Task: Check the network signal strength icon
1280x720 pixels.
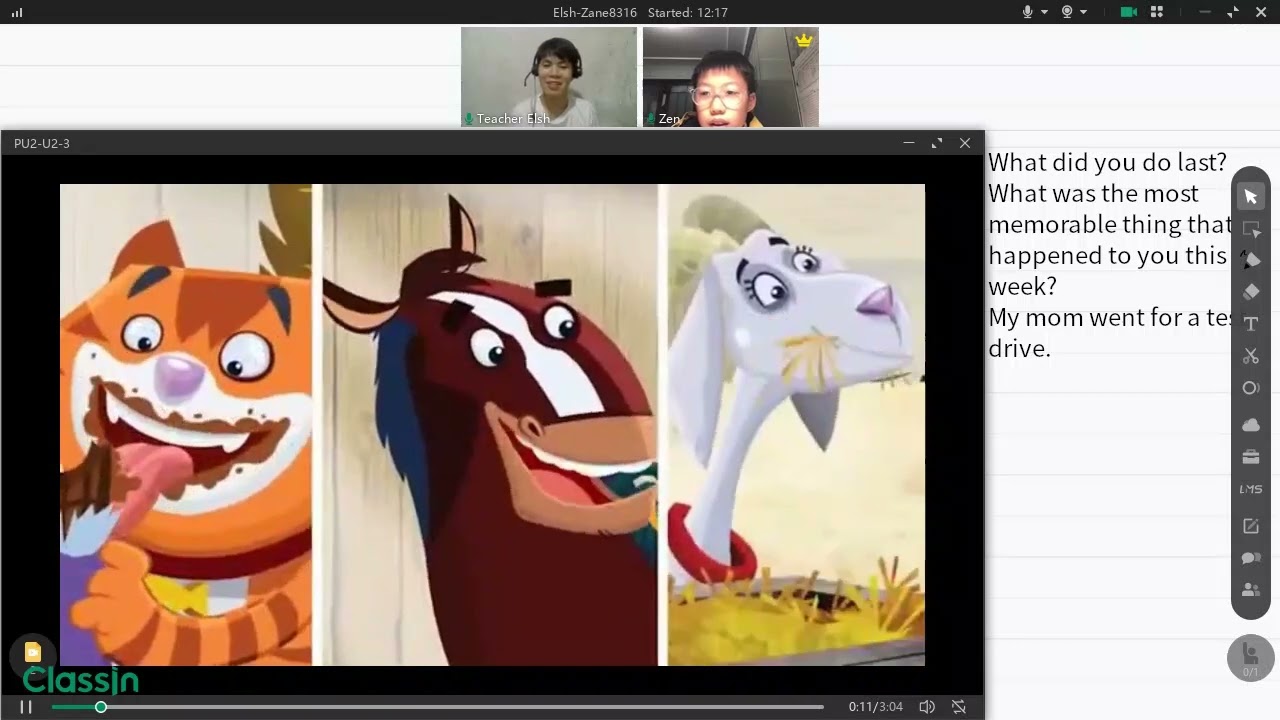Action: click(x=17, y=12)
